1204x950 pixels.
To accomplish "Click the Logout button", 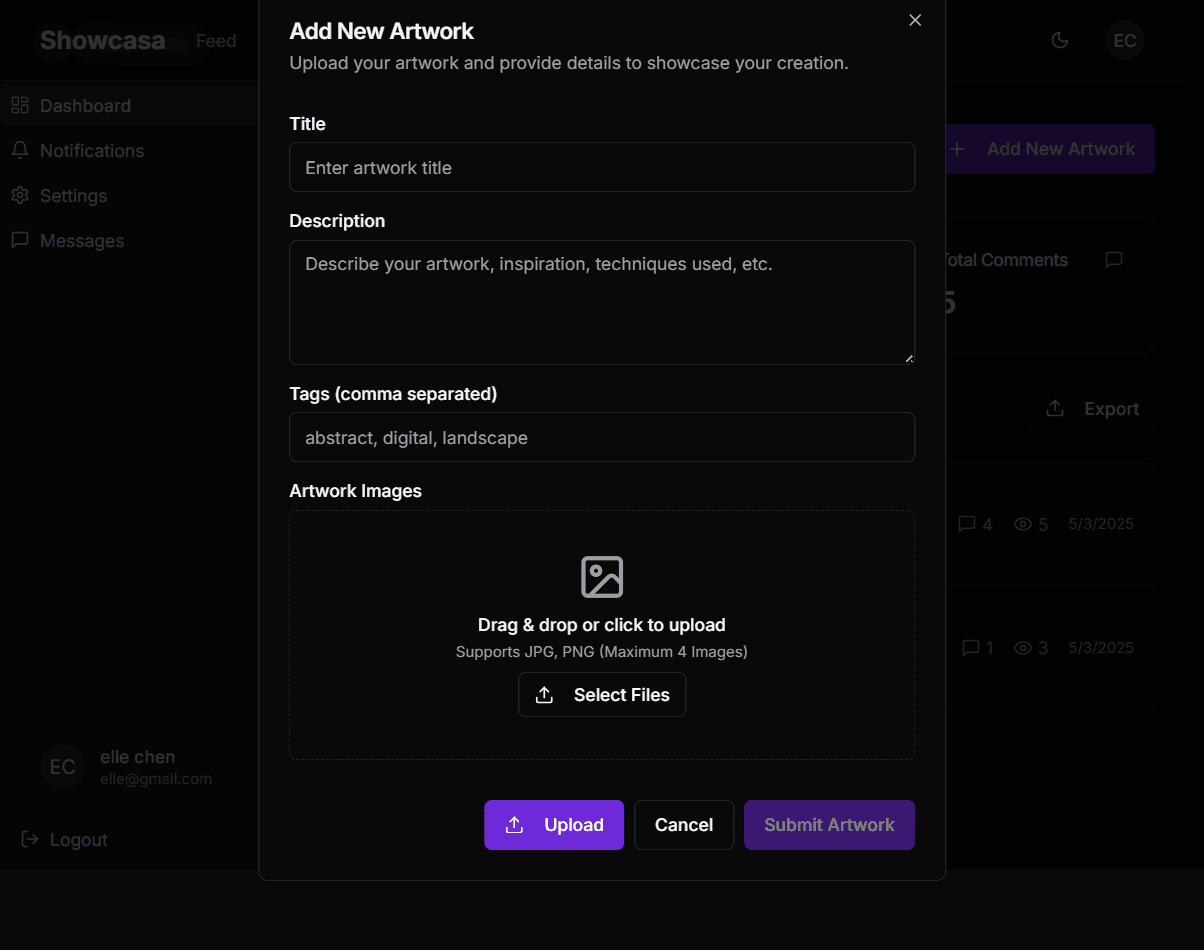I will pos(65,839).
